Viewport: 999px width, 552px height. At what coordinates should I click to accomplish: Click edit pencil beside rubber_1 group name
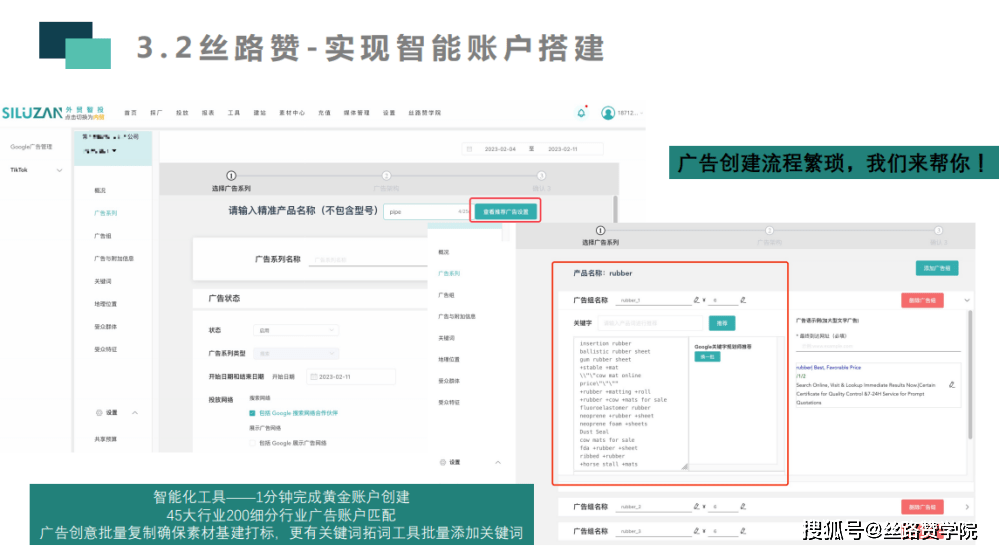(696, 299)
